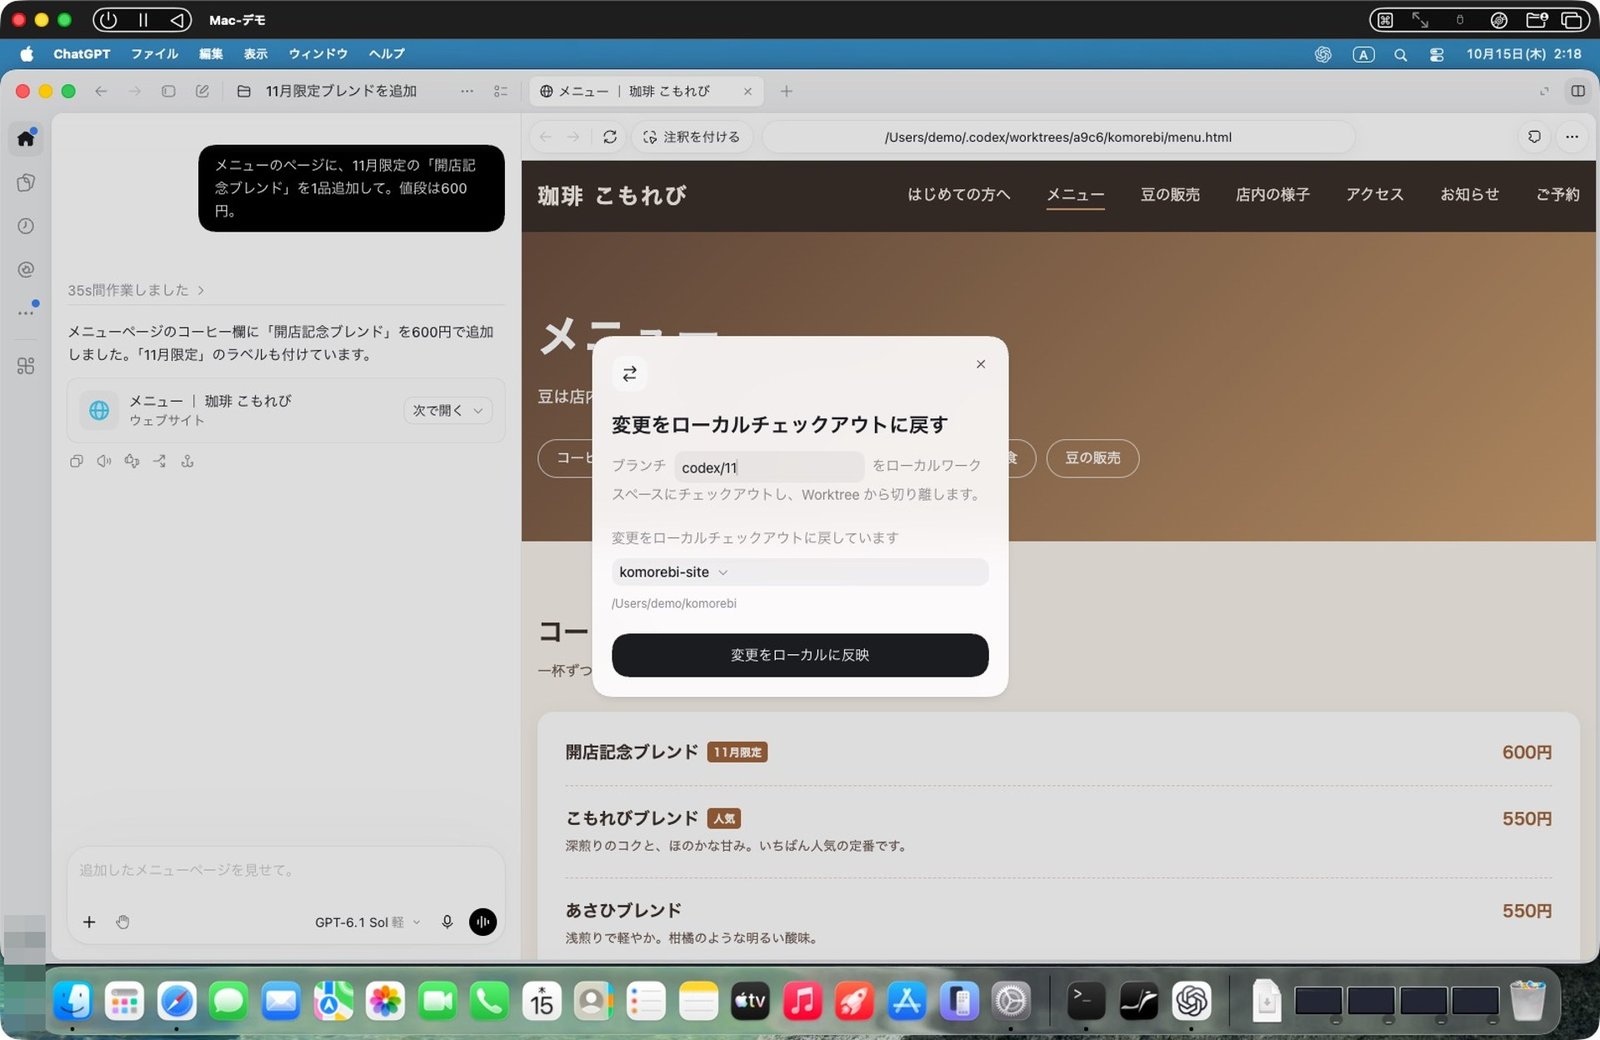Select the 豆の販売 nav item

tap(1170, 195)
